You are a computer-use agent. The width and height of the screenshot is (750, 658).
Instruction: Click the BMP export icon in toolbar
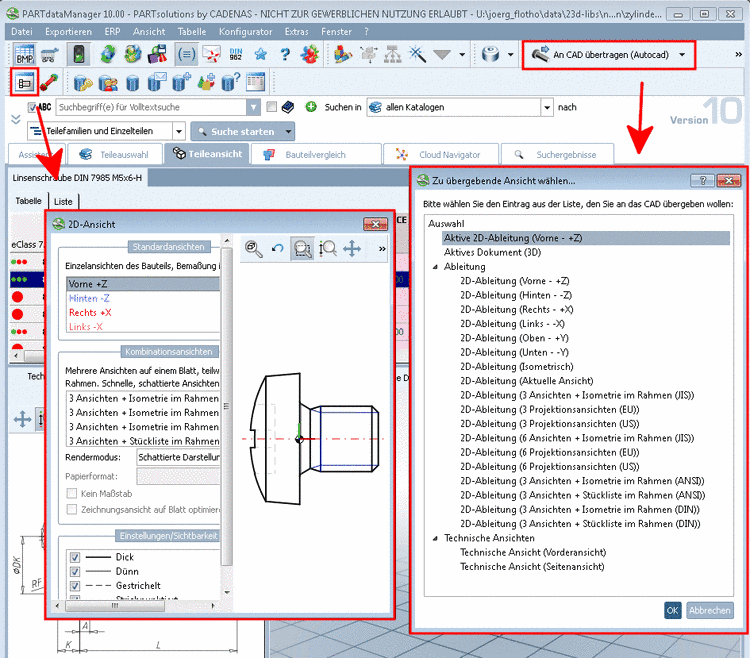tap(24, 54)
